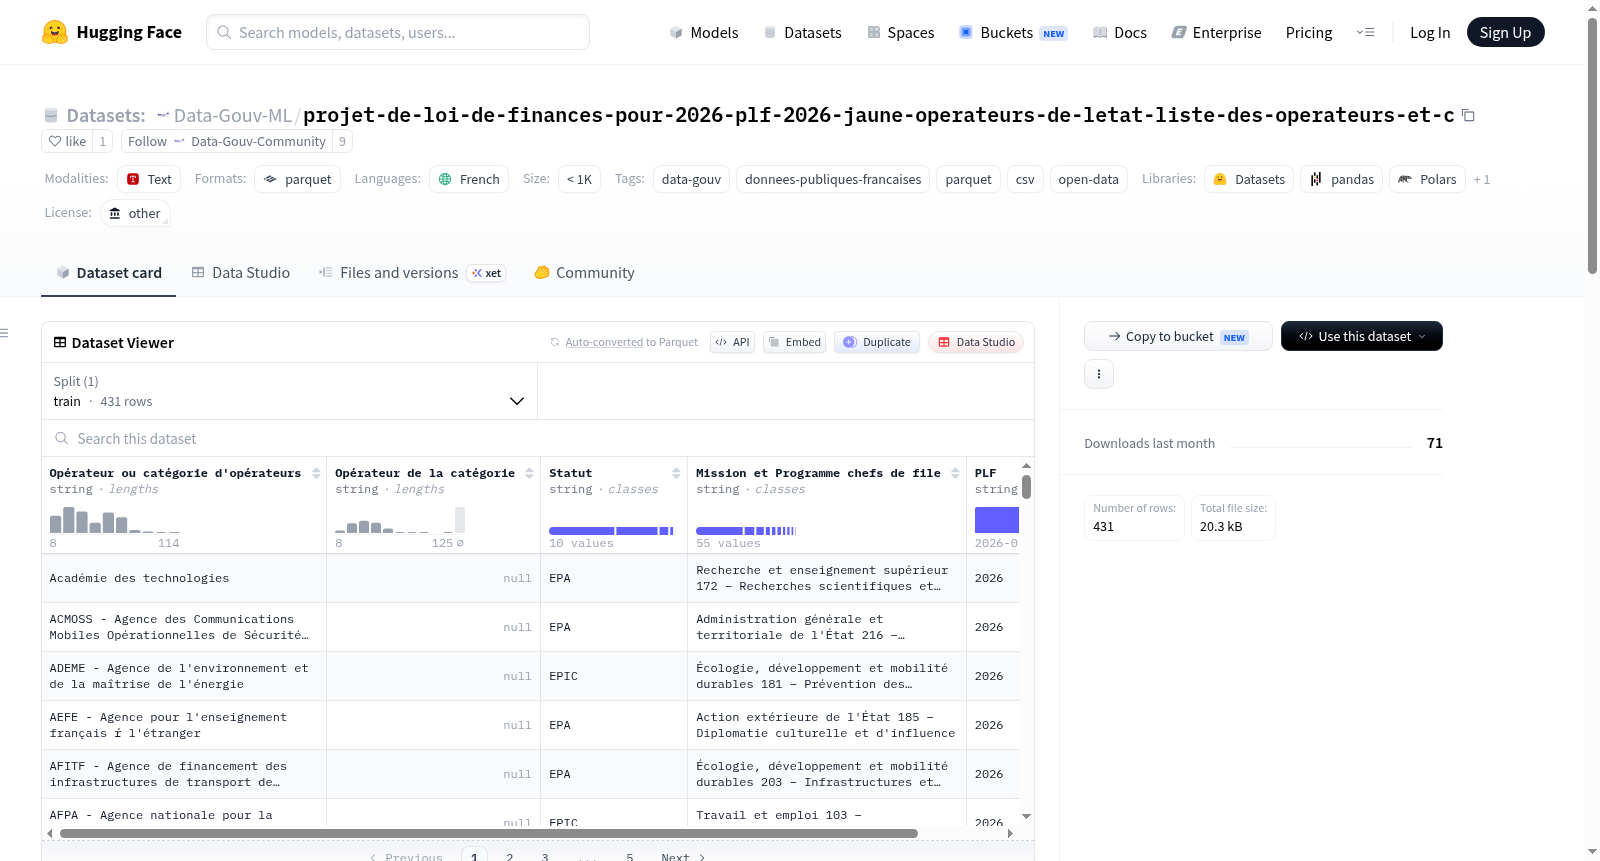Open Enterprise in the top navigation
Image resolution: width=1600 pixels, height=861 pixels.
[x=1216, y=32]
